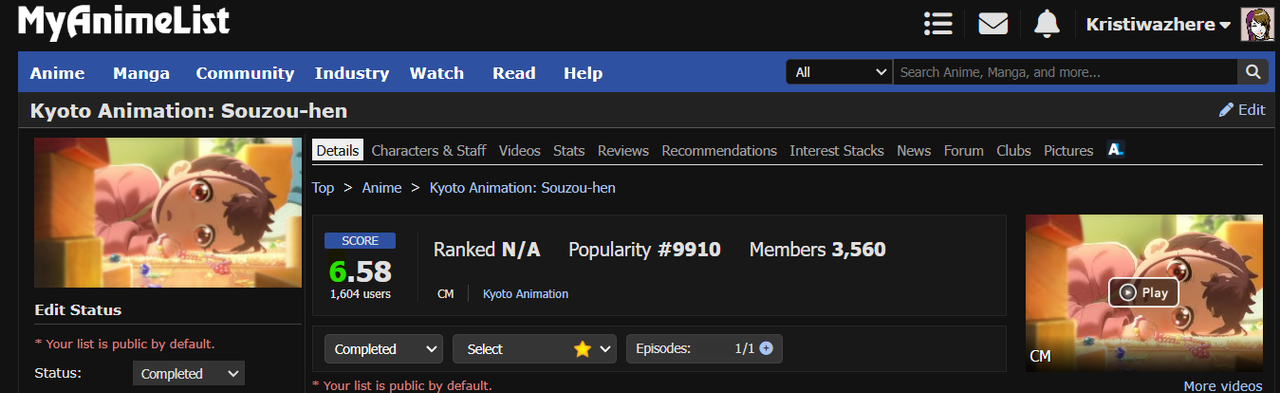Go to Top breadcrumb link
Image resolution: width=1280 pixels, height=393 pixels.
pos(323,187)
